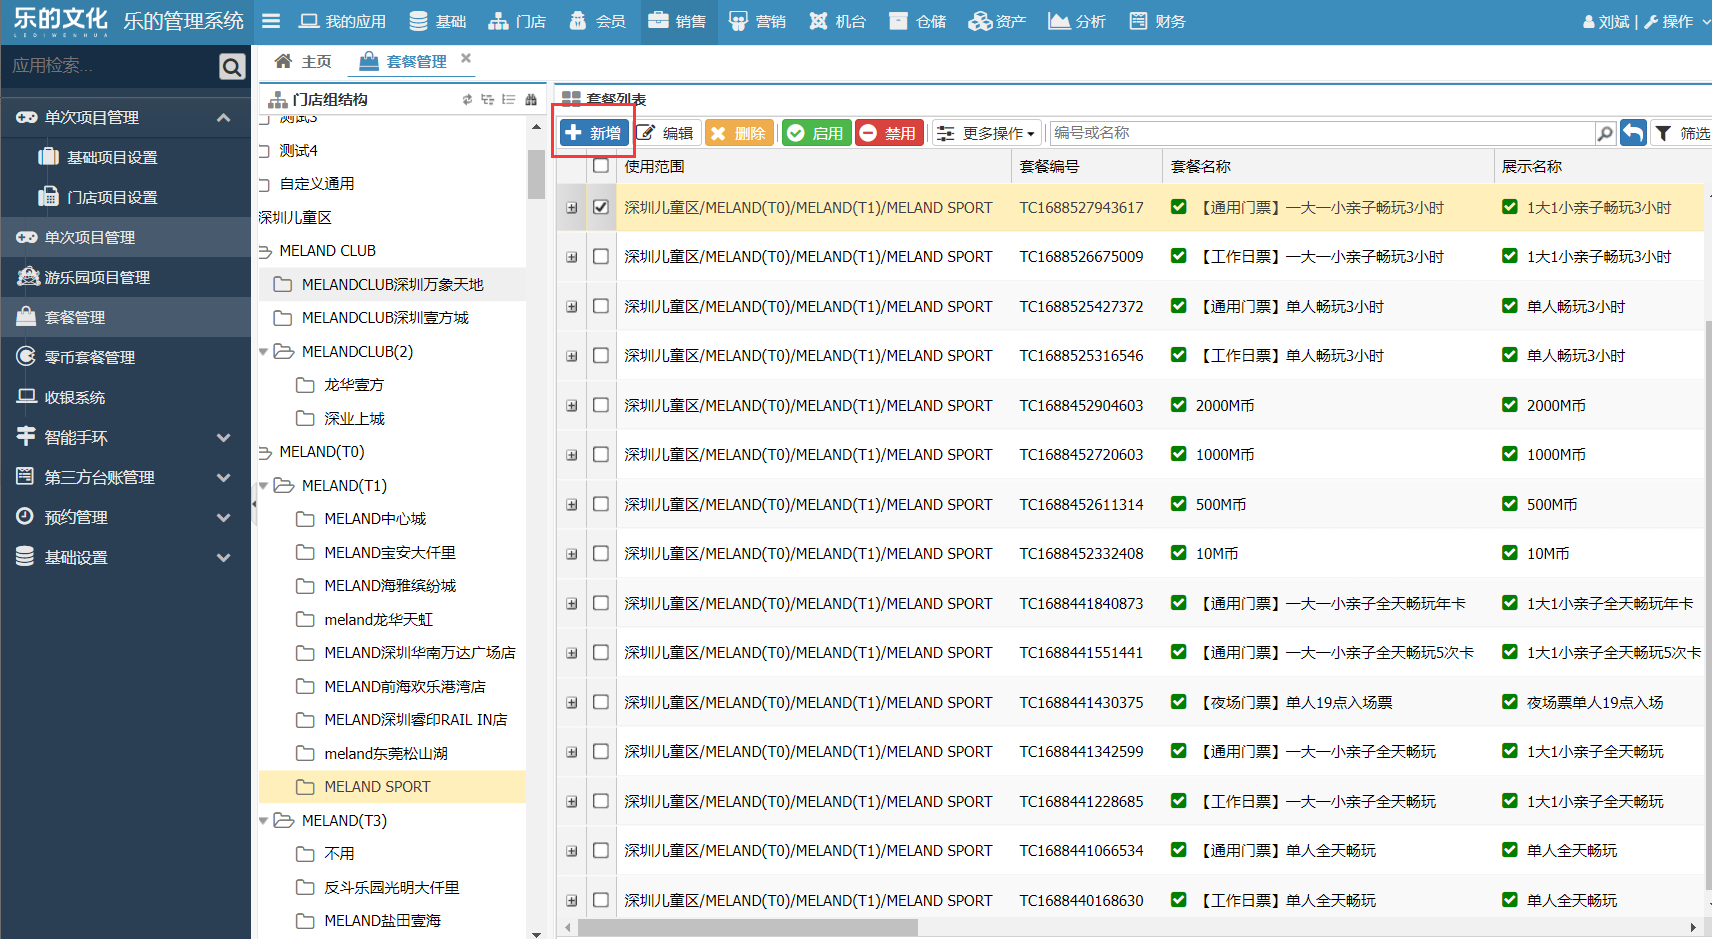Check the row checkbox for TC1688452904603
The width and height of the screenshot is (1712, 939).
601,405
